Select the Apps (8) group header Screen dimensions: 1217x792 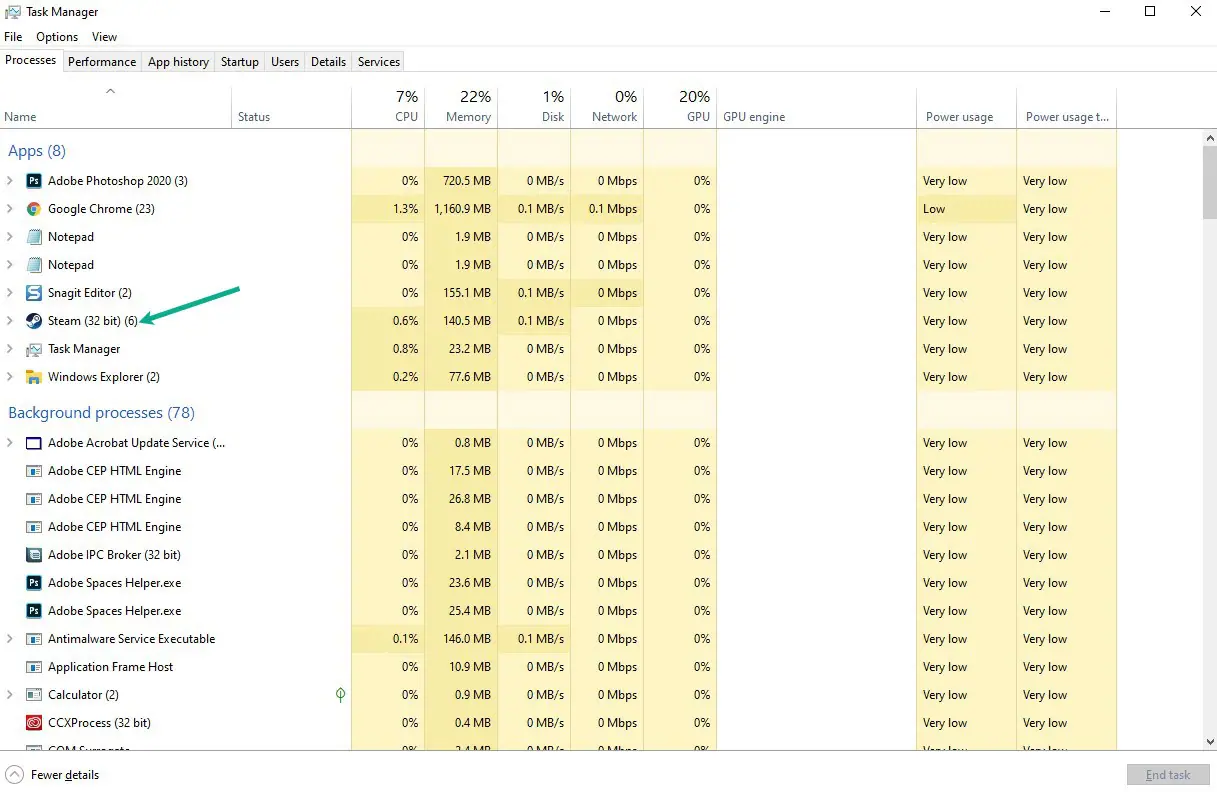point(37,151)
